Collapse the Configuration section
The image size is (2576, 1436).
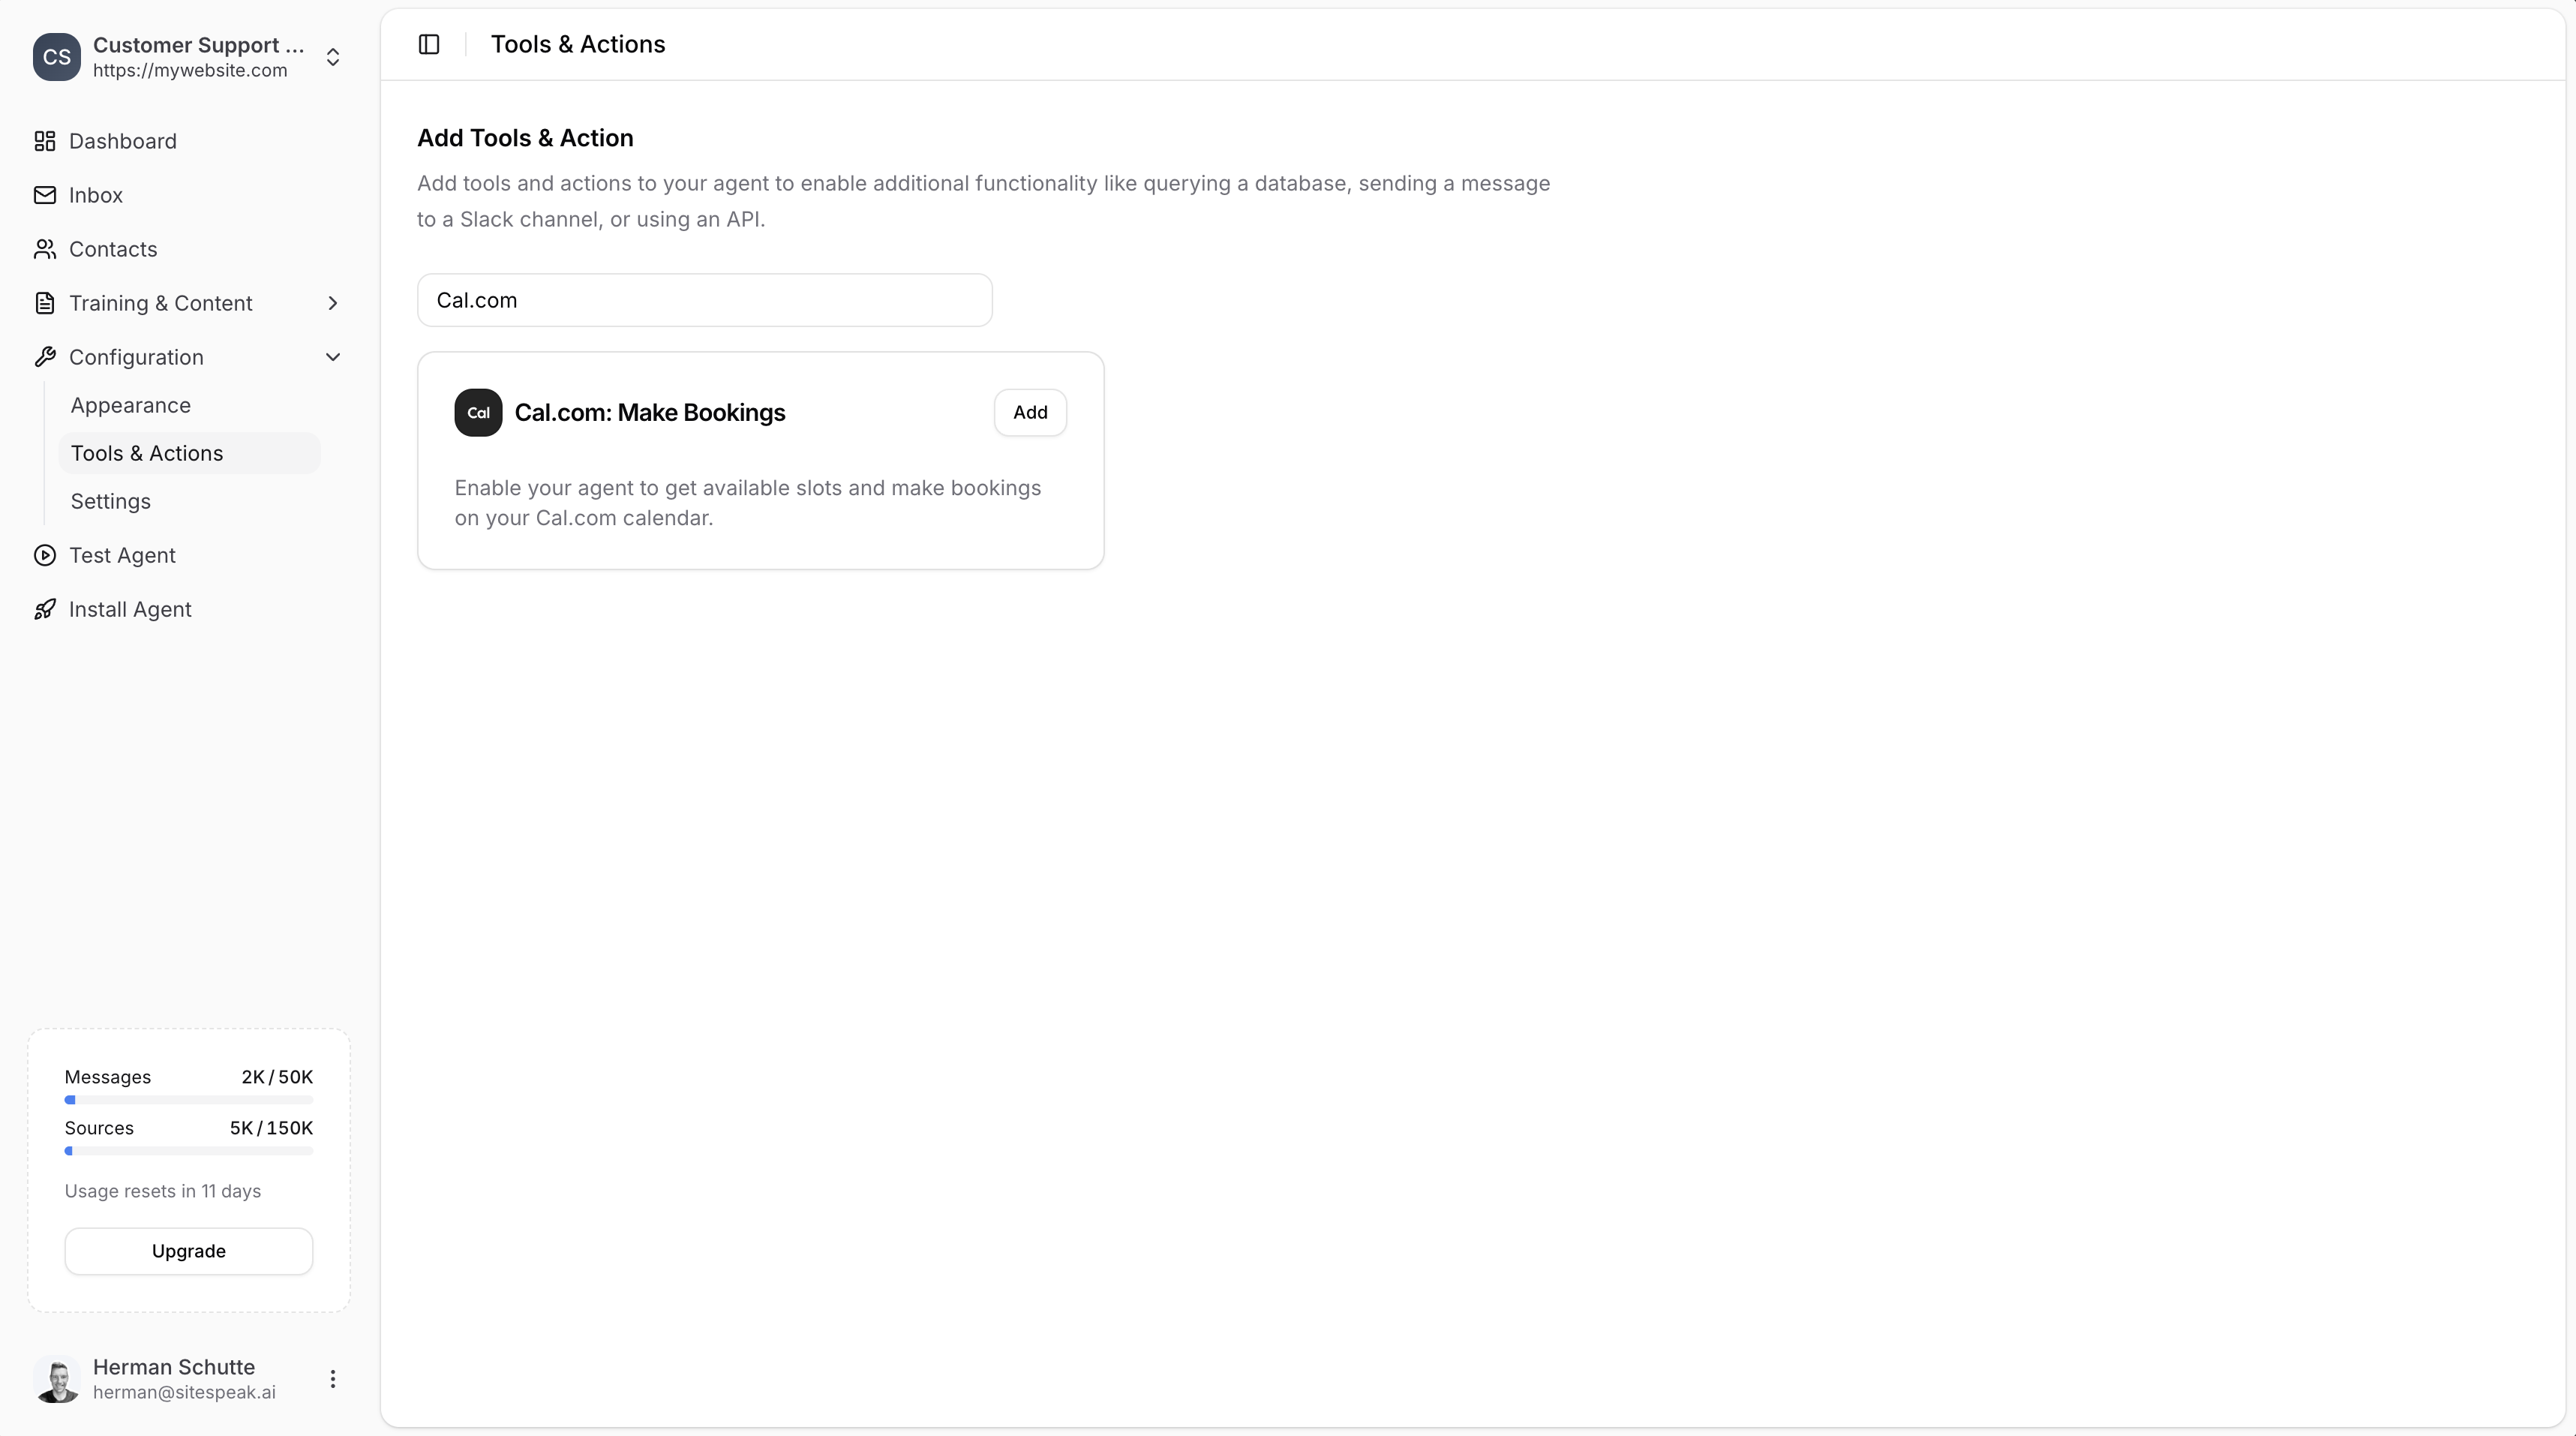333,357
